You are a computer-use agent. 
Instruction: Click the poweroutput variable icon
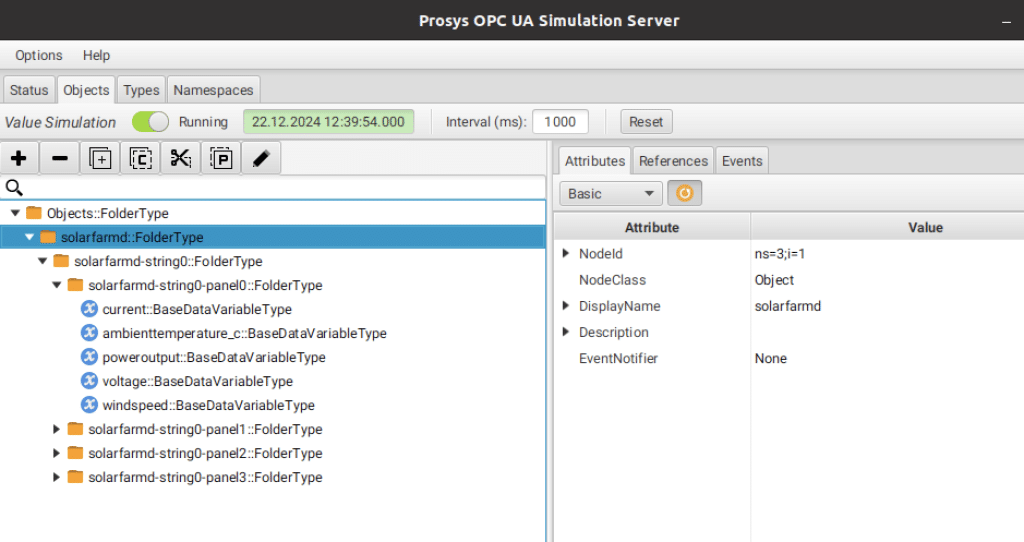pos(89,357)
